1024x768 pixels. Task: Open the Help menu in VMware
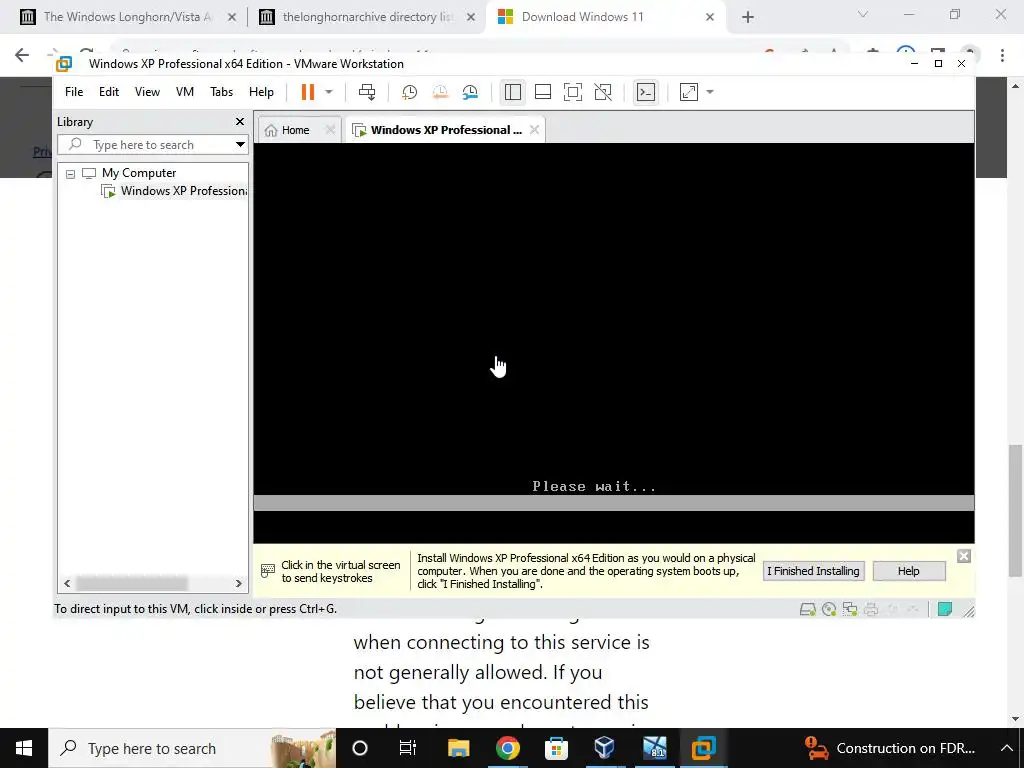pyautogui.click(x=261, y=92)
